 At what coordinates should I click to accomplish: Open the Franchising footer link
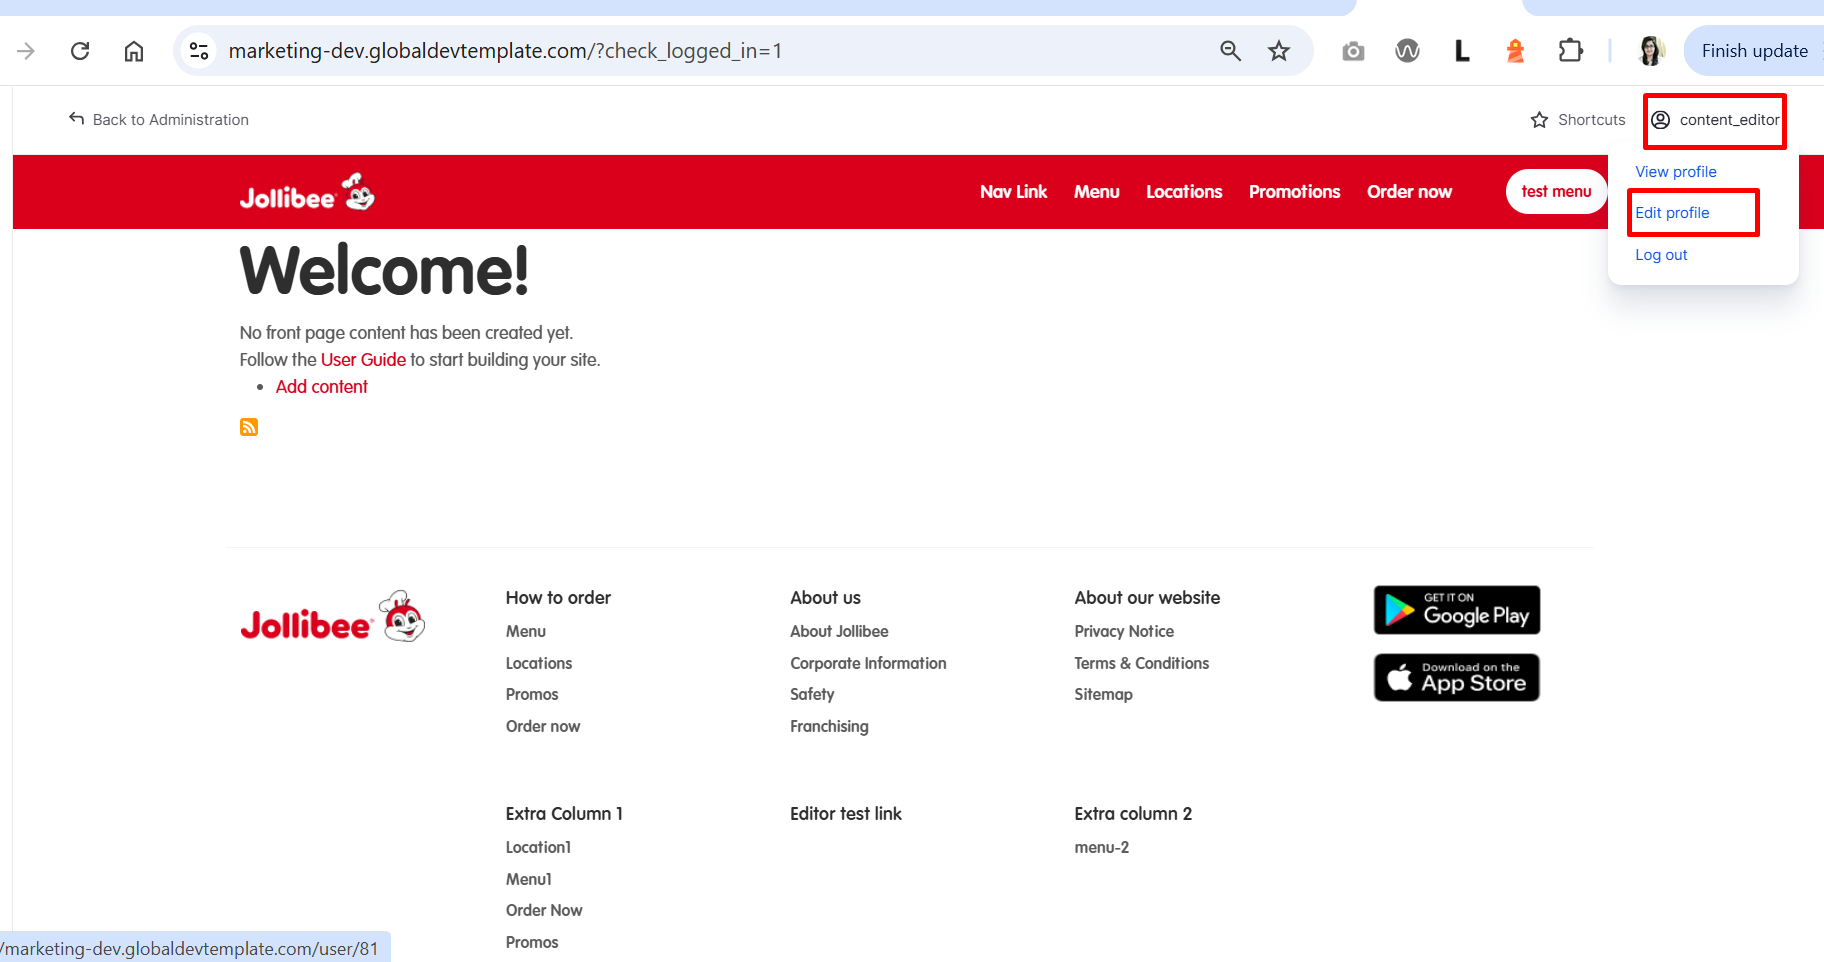point(829,727)
